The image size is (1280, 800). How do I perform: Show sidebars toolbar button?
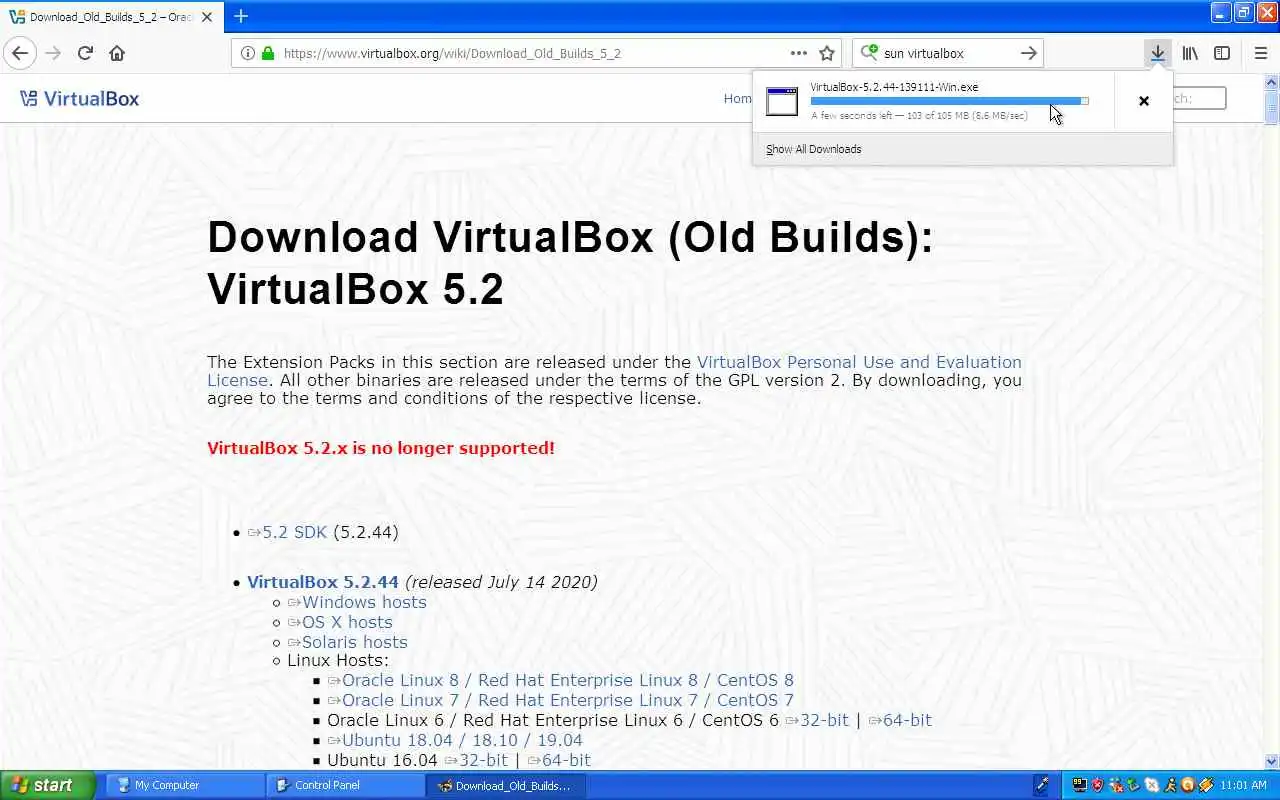[1222, 53]
